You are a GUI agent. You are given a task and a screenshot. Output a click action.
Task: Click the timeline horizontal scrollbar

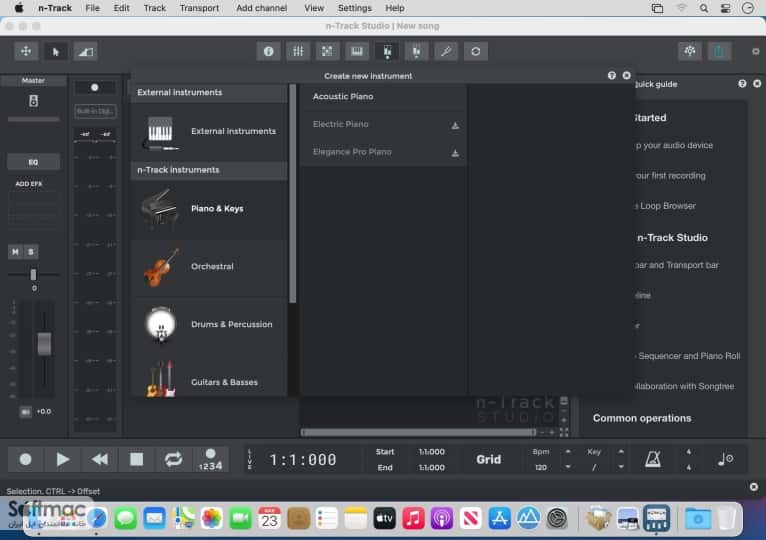[x=419, y=432]
